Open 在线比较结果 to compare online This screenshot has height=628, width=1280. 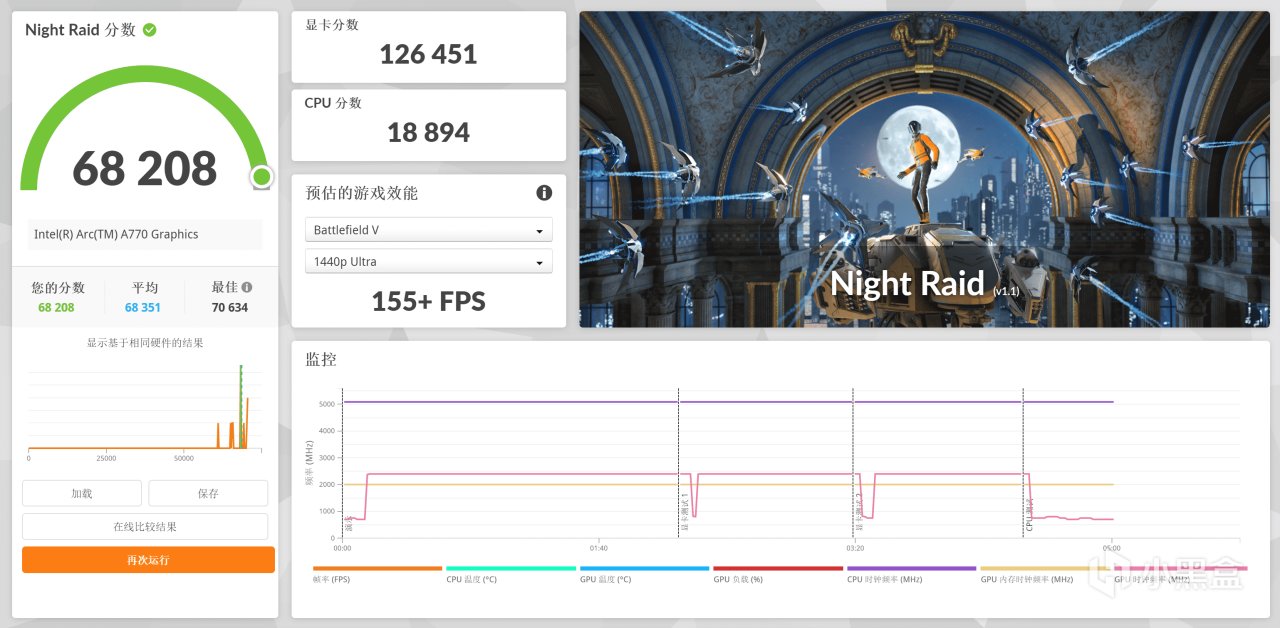[145, 526]
